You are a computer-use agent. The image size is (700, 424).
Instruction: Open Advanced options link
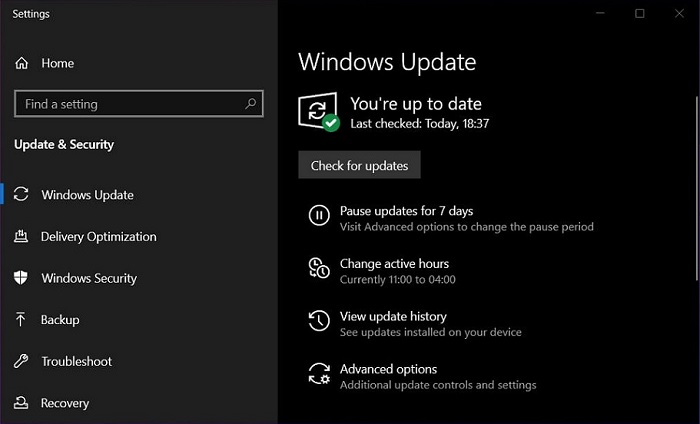[x=388, y=369]
